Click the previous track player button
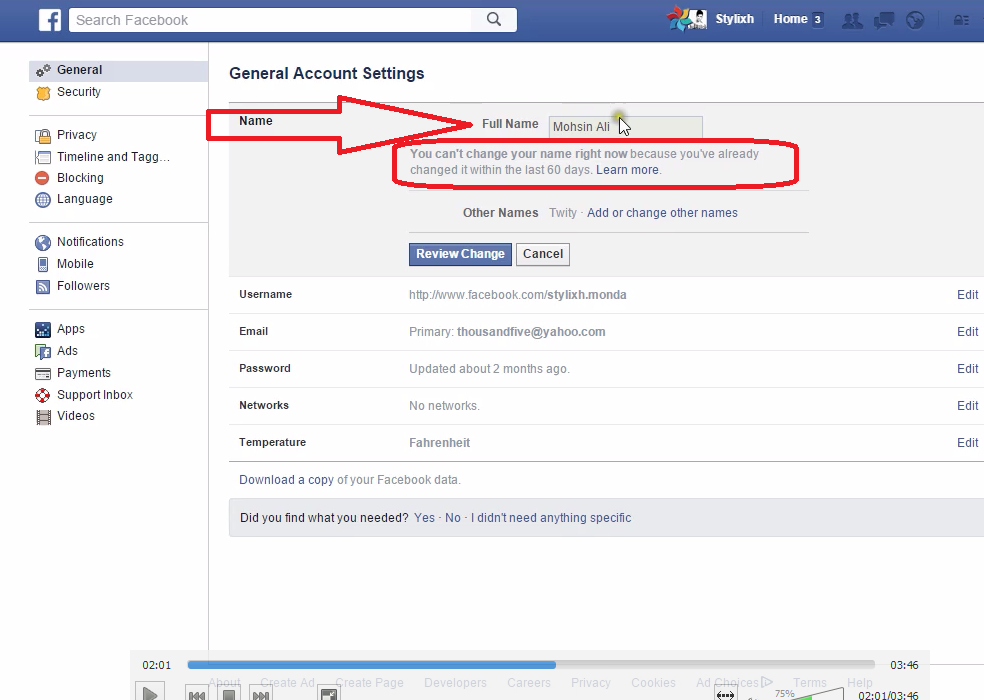 click(x=197, y=694)
